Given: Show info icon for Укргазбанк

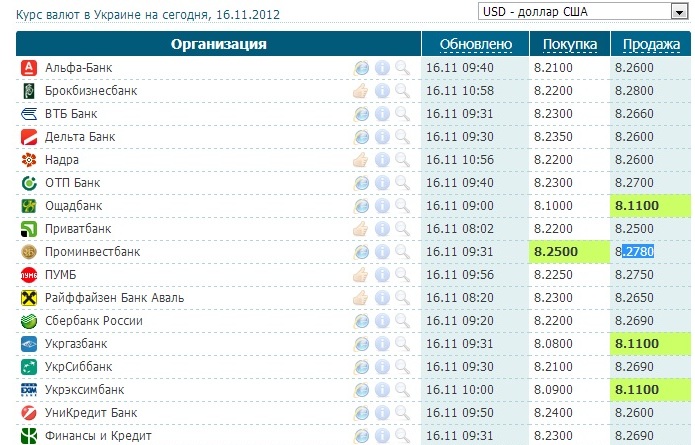Looking at the screenshot, I should coord(382,344).
